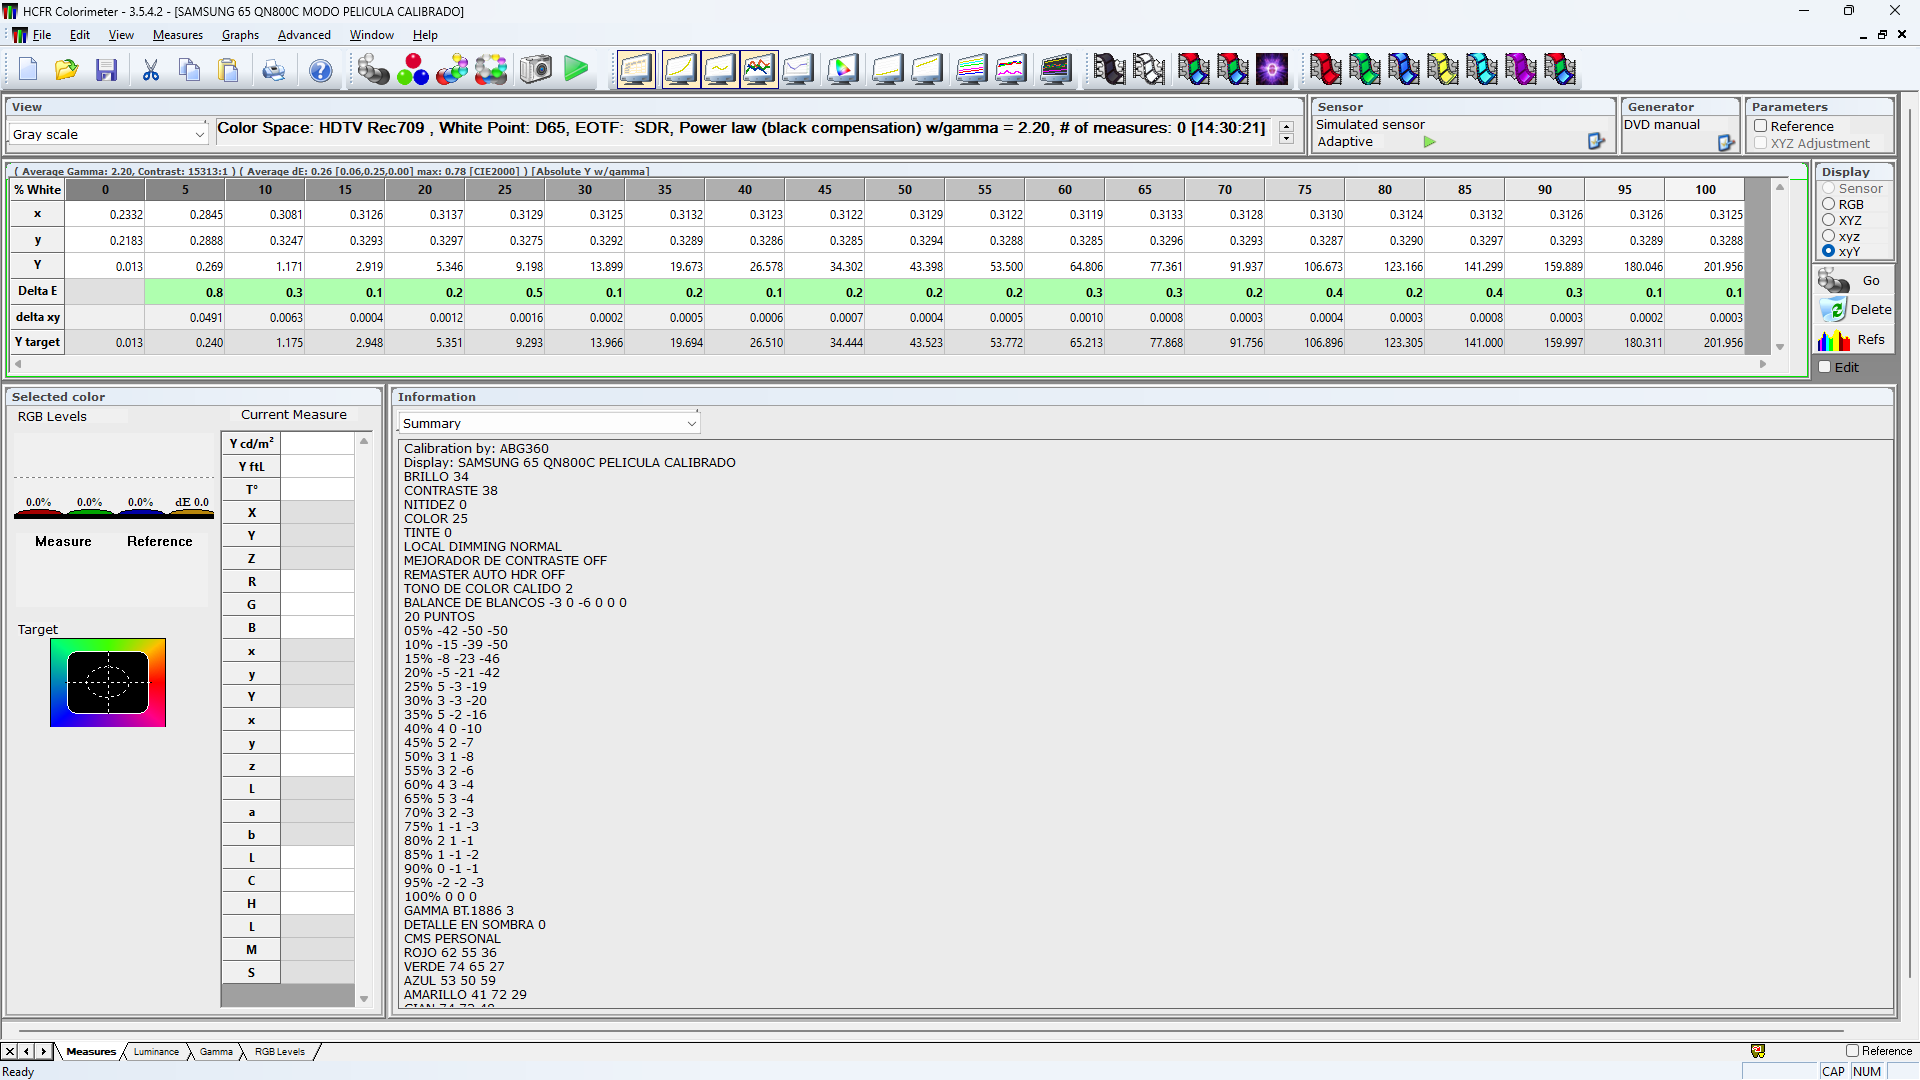Select the contrast measurement starburst icon
Viewport: 1920px width, 1080px height.
point(1273,70)
